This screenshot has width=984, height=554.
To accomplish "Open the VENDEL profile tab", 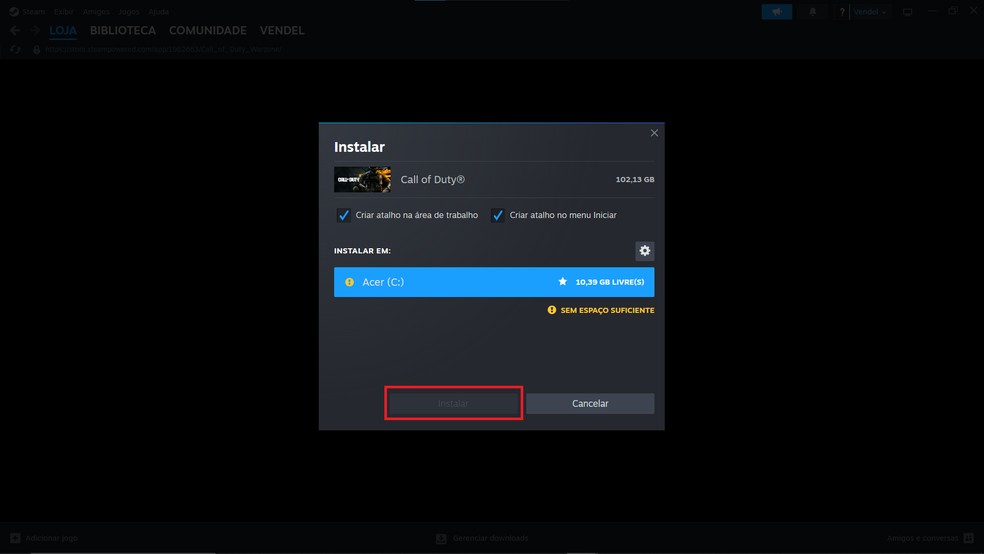I will pos(282,30).
